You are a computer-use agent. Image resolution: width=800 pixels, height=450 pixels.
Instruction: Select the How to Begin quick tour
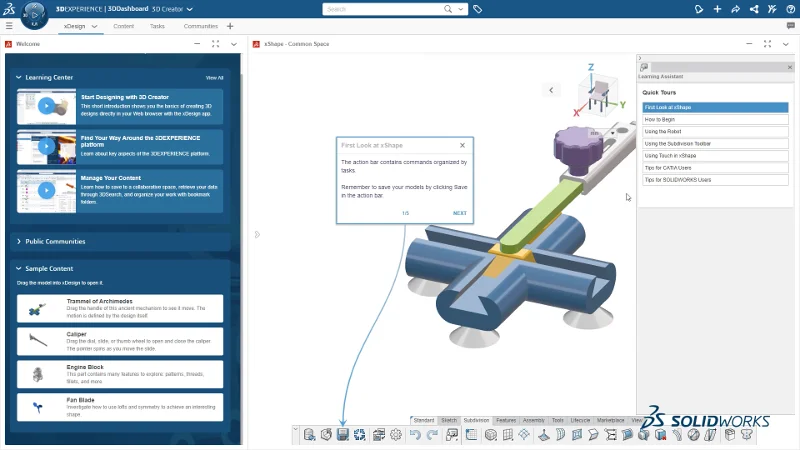pyautogui.click(x=659, y=119)
